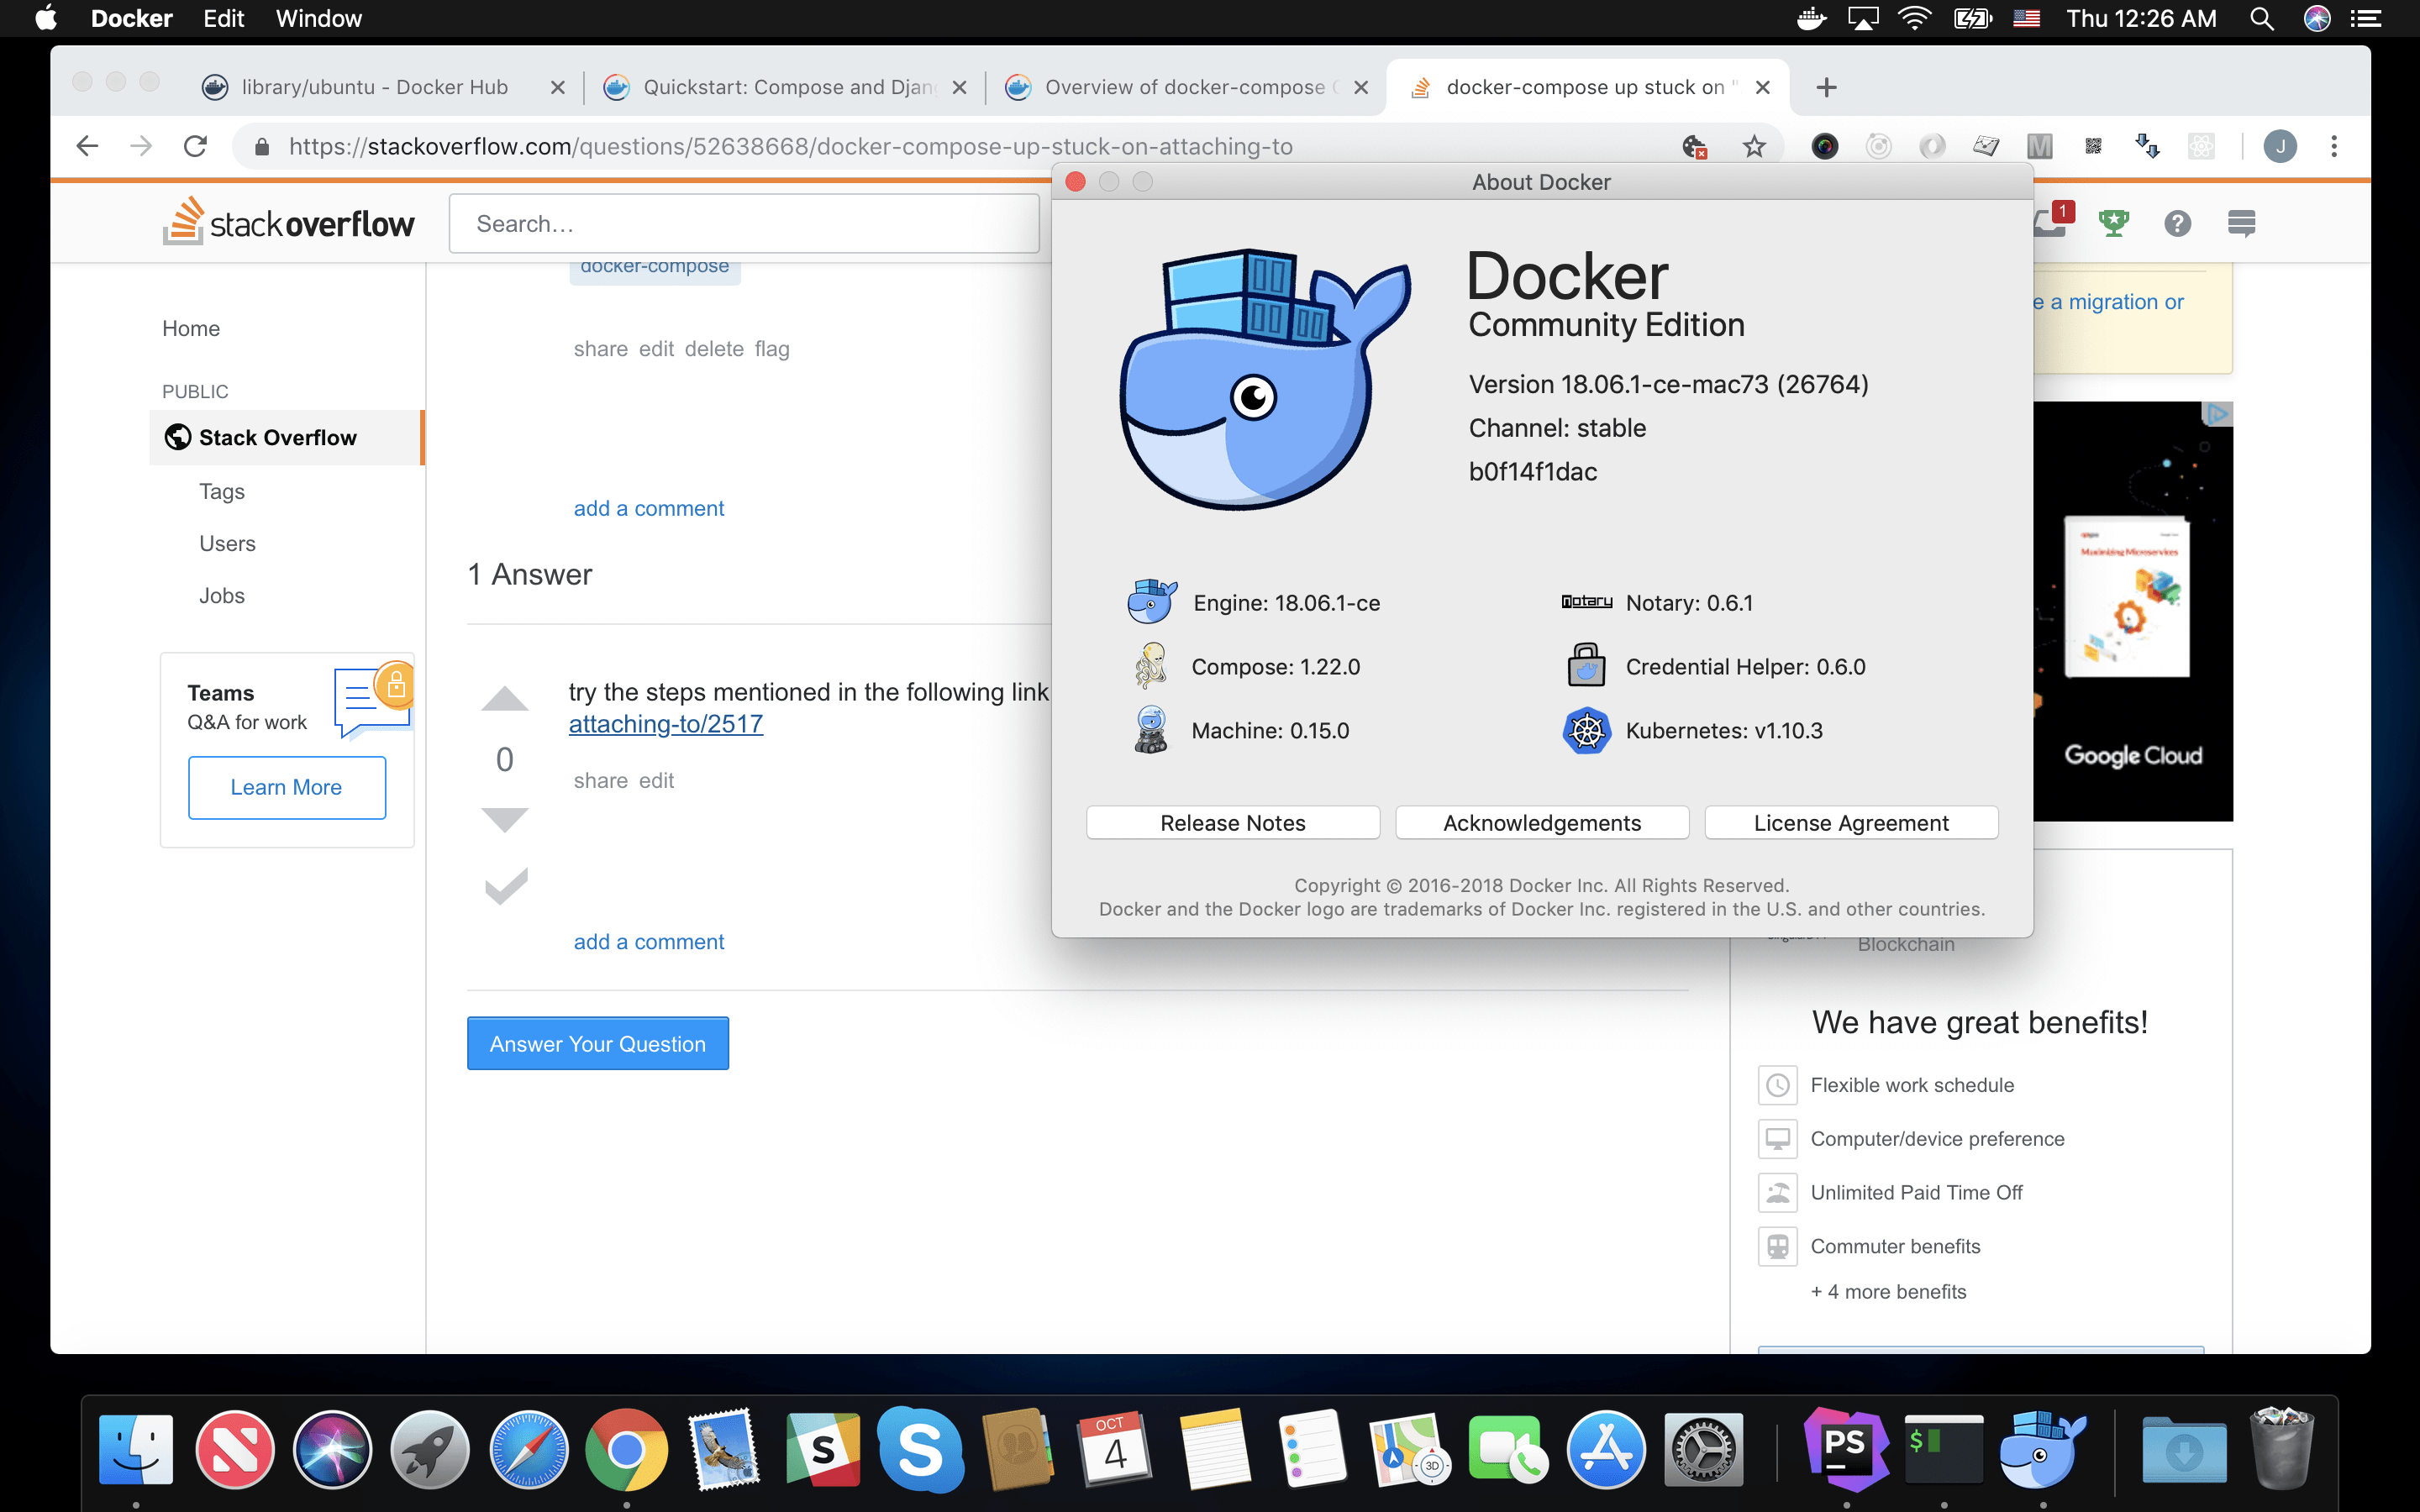Downvote the answer with the down arrow

coord(504,819)
